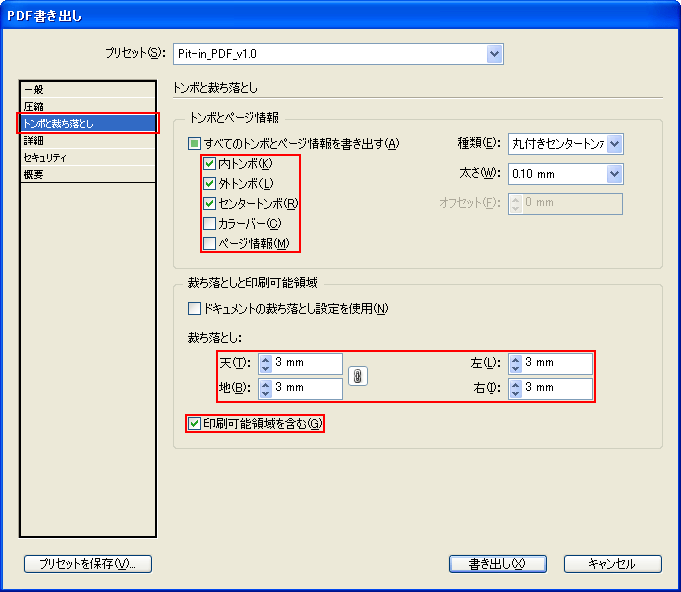Enable the ページ情報 checkbox
681x592 pixels.
pyautogui.click(x=209, y=244)
